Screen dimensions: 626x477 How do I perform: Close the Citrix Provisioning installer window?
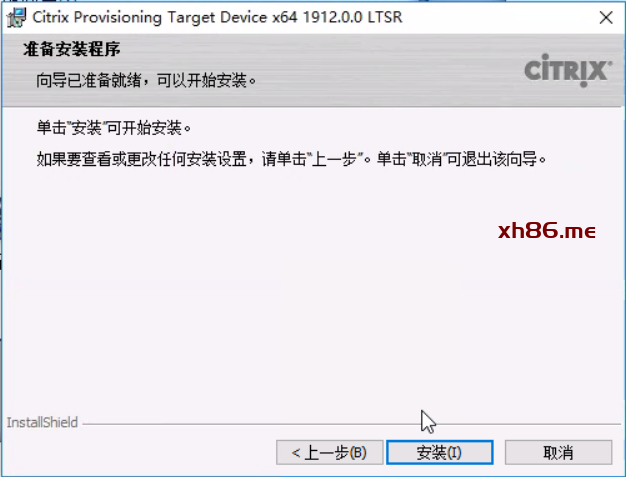pyautogui.click(x=606, y=18)
